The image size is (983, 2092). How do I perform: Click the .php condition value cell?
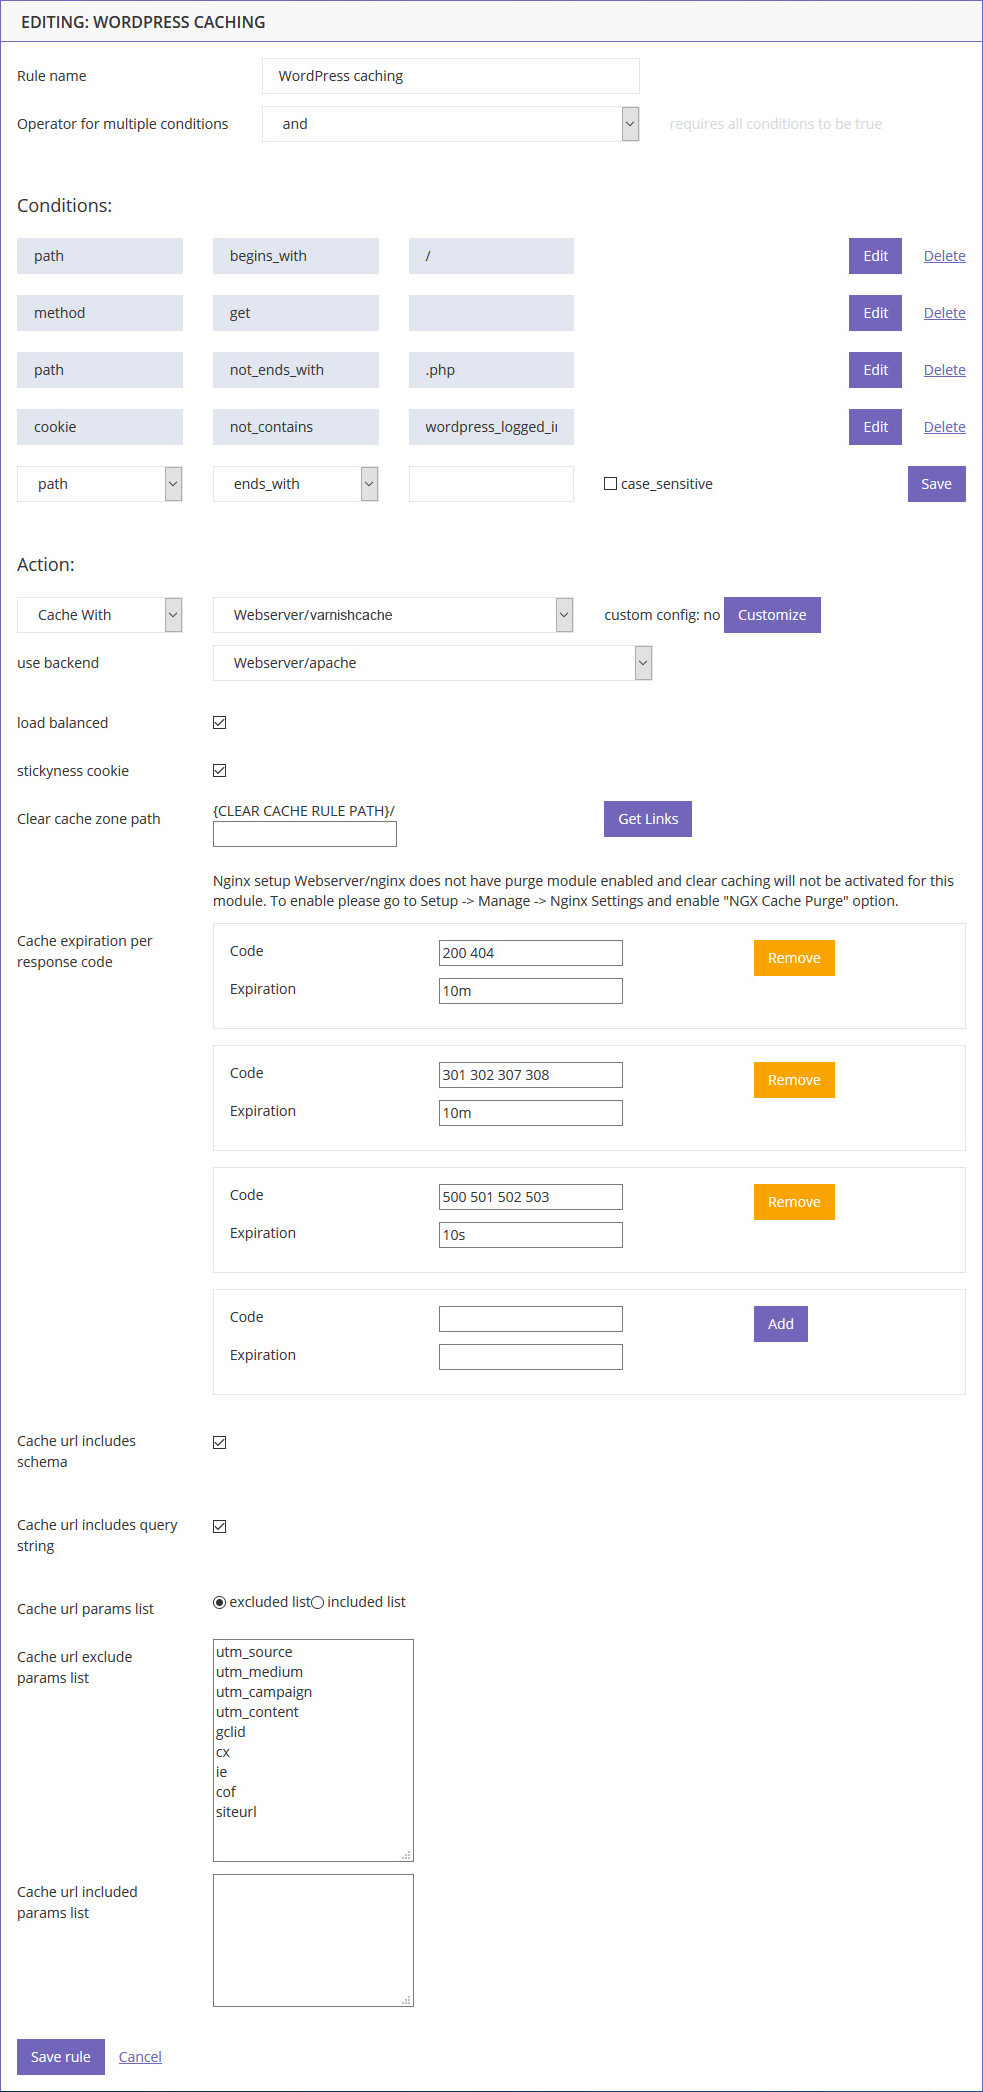(491, 370)
